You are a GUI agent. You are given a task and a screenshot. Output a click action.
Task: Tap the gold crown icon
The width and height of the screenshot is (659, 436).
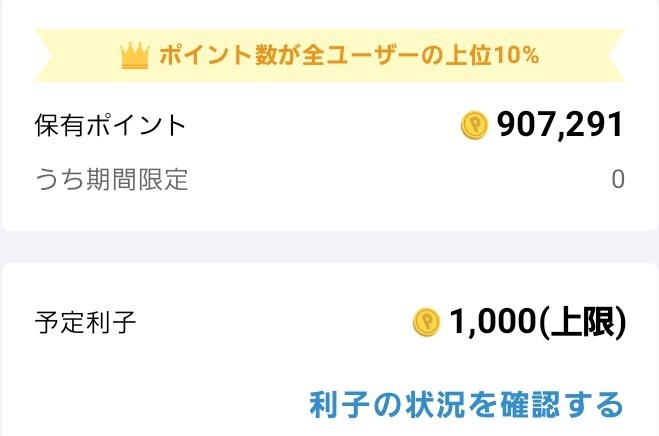coord(134,56)
